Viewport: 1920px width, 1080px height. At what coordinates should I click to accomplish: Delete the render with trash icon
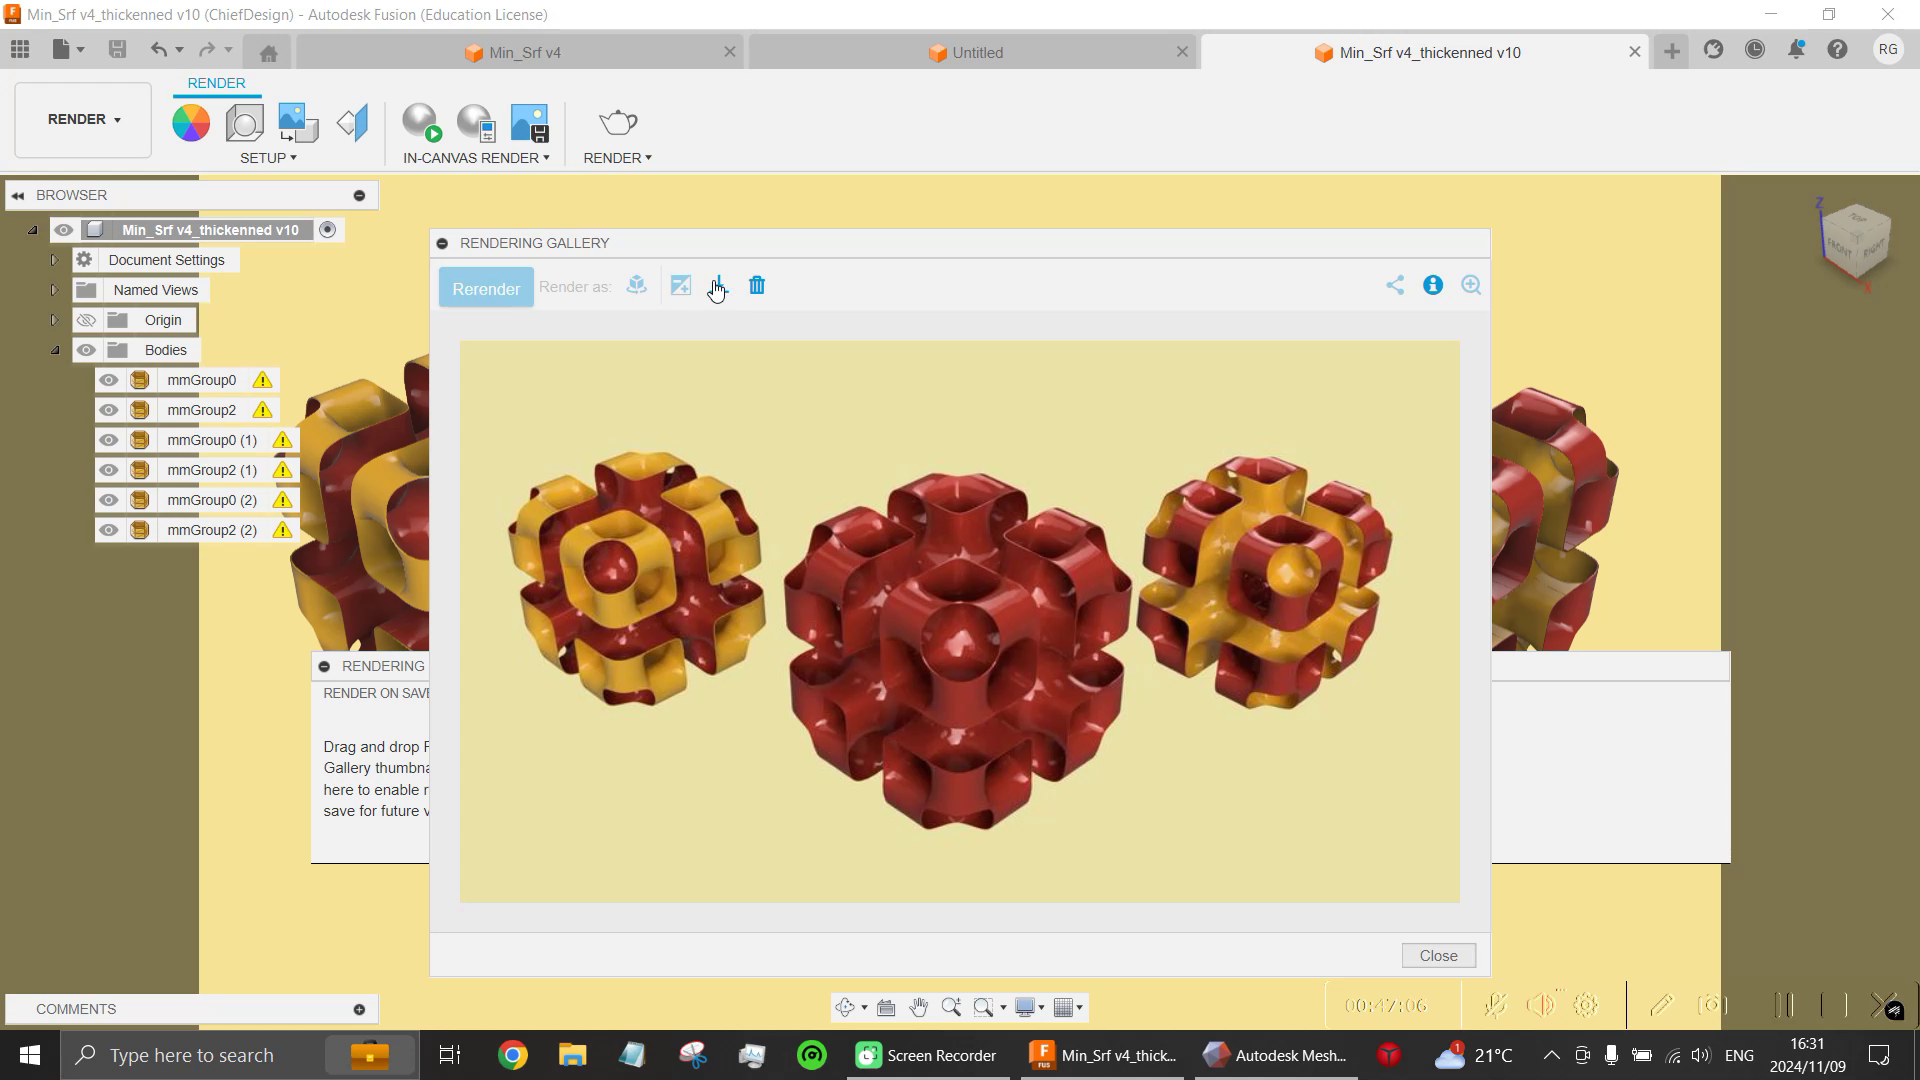[x=757, y=286]
